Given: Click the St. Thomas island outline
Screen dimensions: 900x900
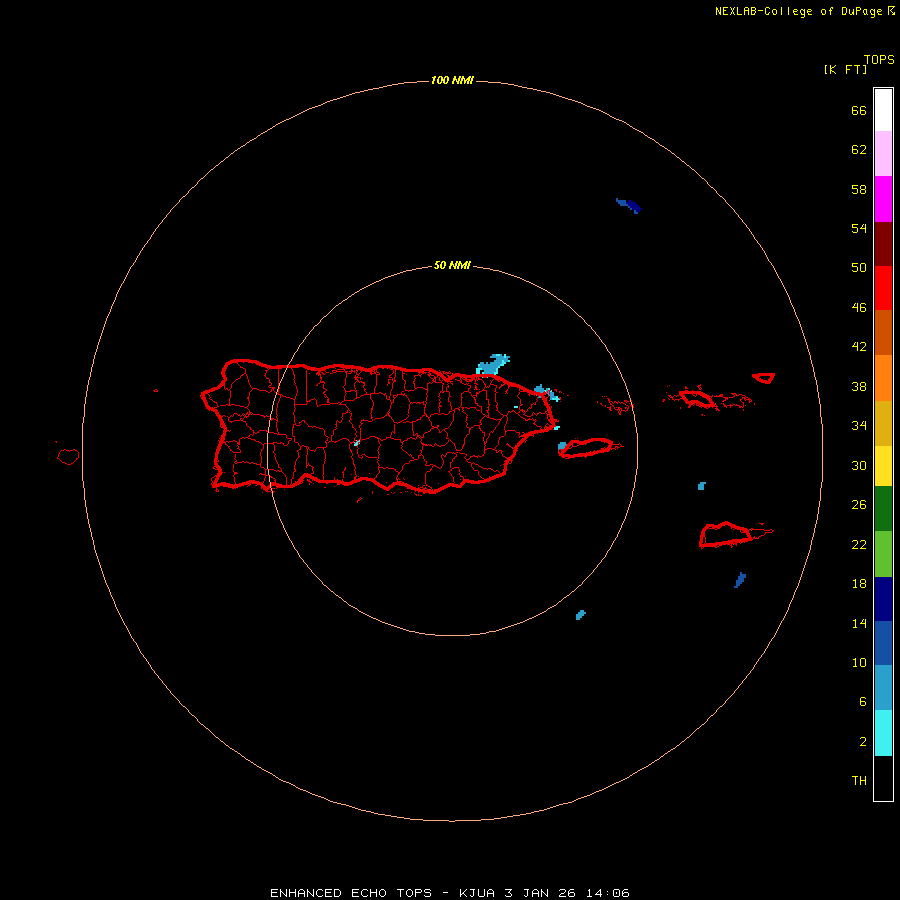Looking at the screenshot, I should click(x=697, y=399).
